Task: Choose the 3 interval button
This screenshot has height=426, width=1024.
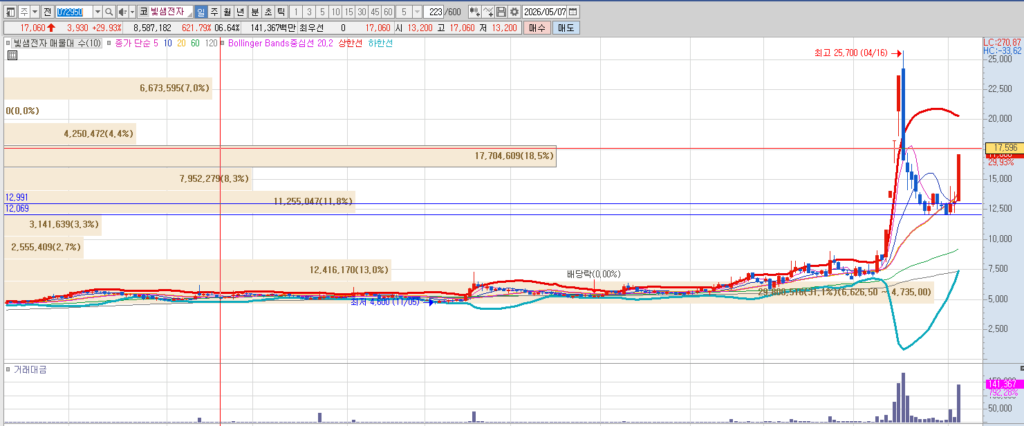Action: point(309,12)
